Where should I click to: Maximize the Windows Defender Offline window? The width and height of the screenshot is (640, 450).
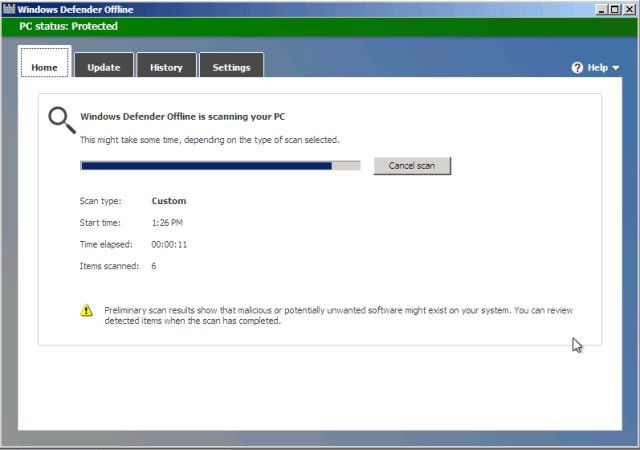[x=615, y=9]
